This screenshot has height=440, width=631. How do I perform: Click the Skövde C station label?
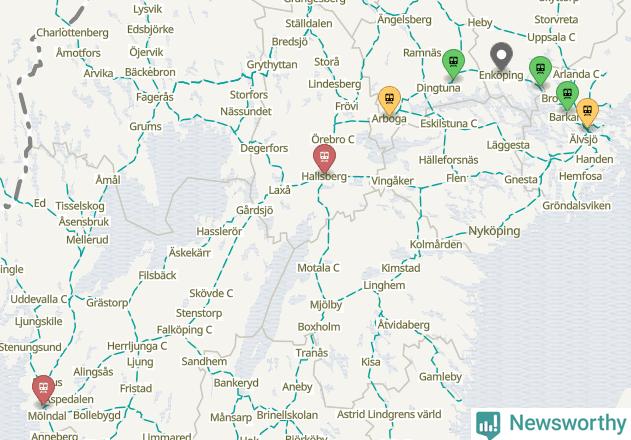coord(211,293)
